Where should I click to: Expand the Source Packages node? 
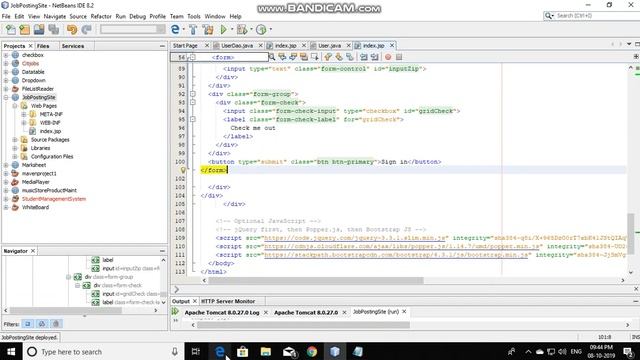click(x=15, y=140)
